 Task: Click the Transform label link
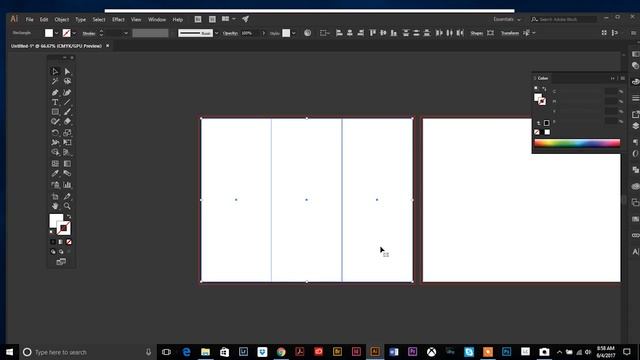tap(510, 33)
